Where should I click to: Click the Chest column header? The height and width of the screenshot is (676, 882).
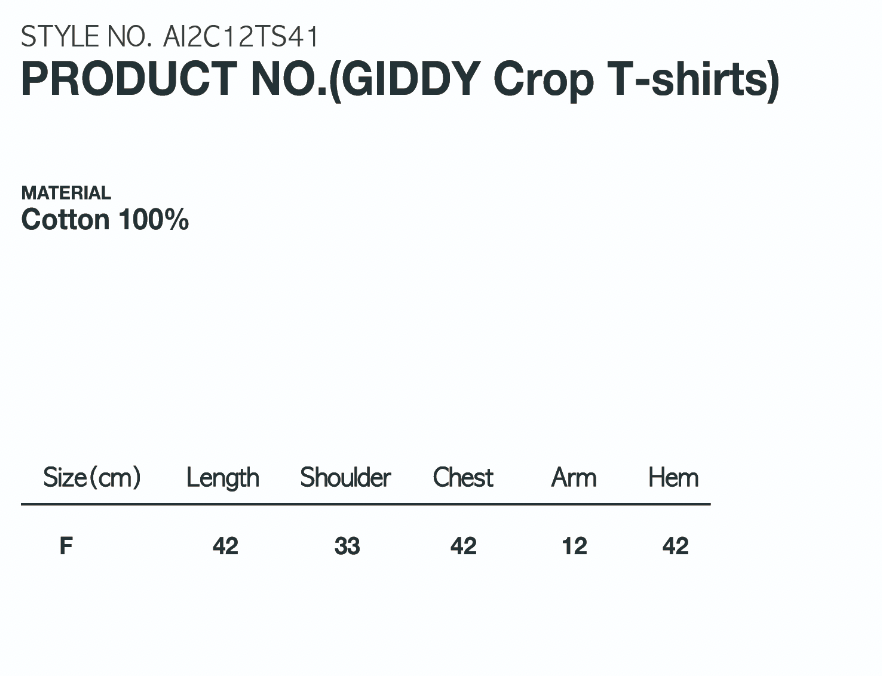coord(463,477)
